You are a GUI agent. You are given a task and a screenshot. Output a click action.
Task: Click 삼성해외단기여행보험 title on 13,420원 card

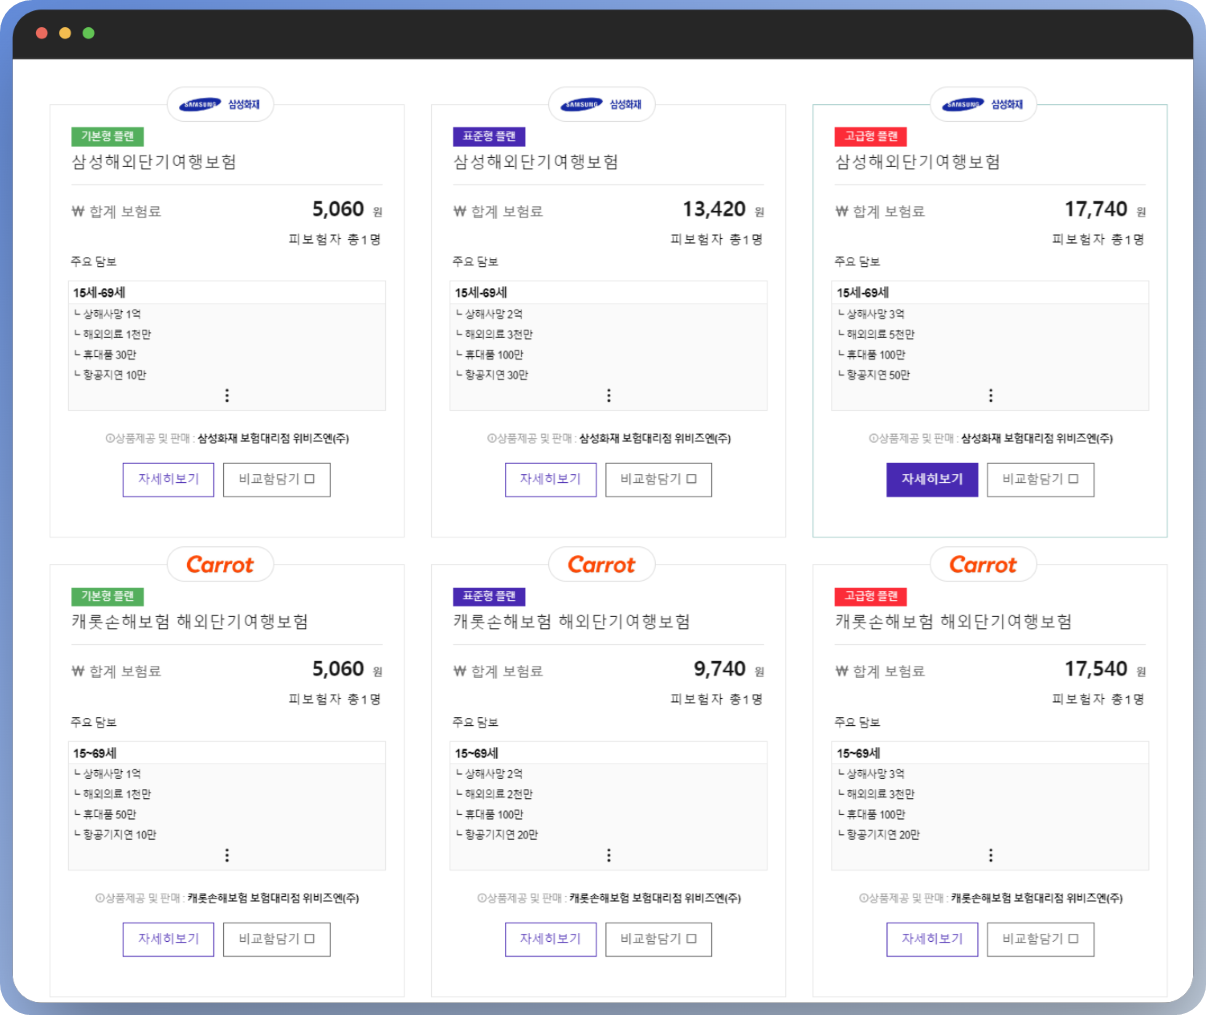pos(536,162)
